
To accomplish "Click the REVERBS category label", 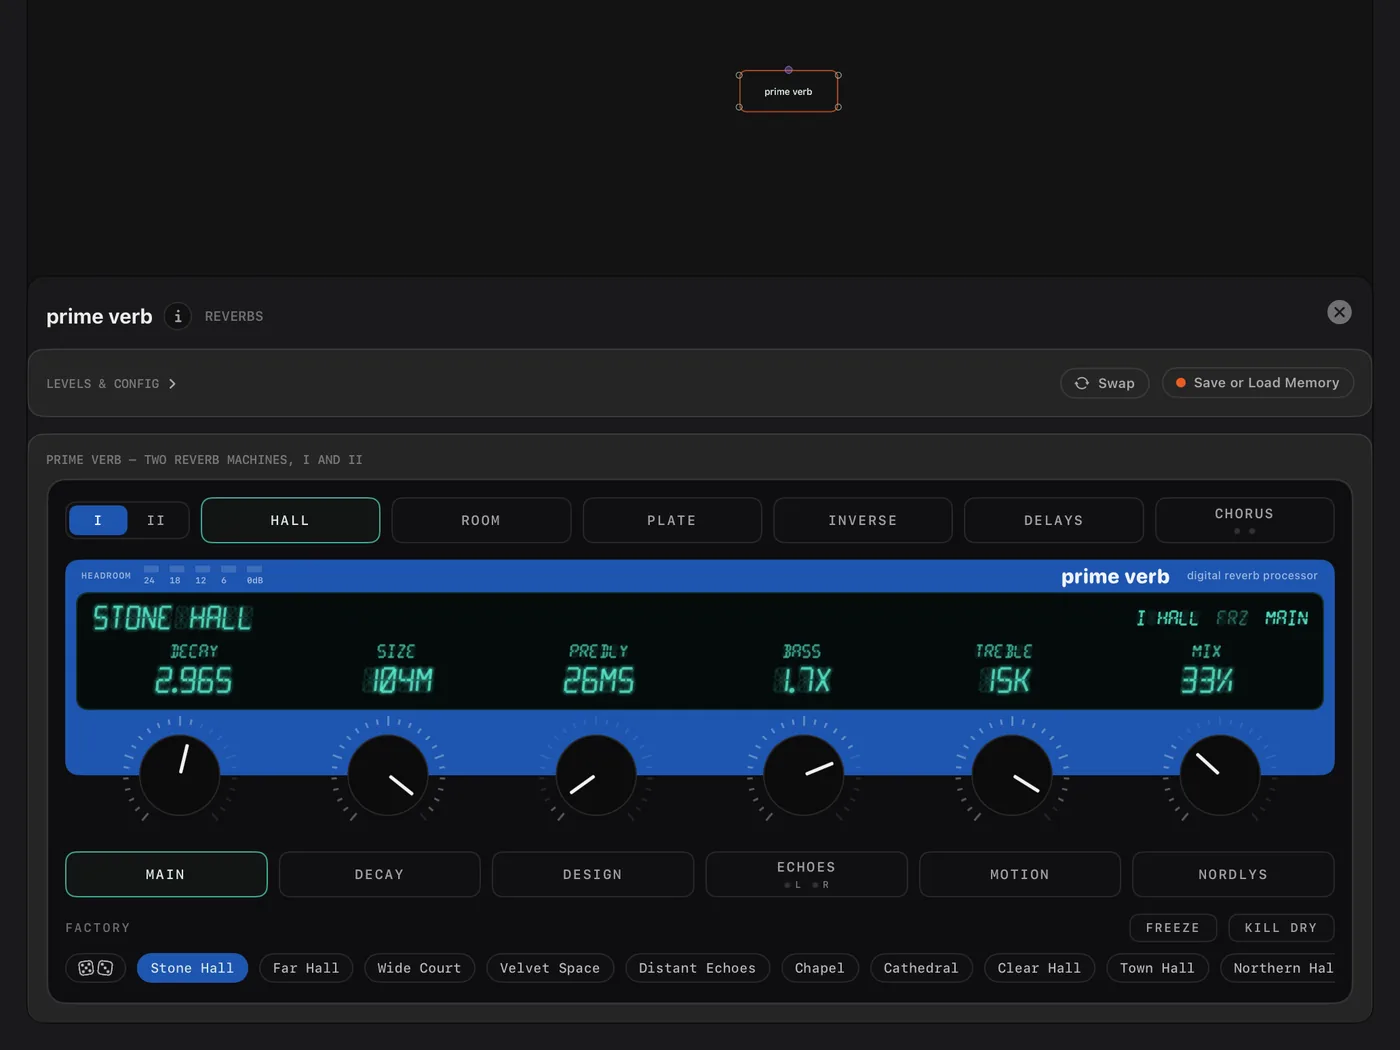I will (x=234, y=316).
